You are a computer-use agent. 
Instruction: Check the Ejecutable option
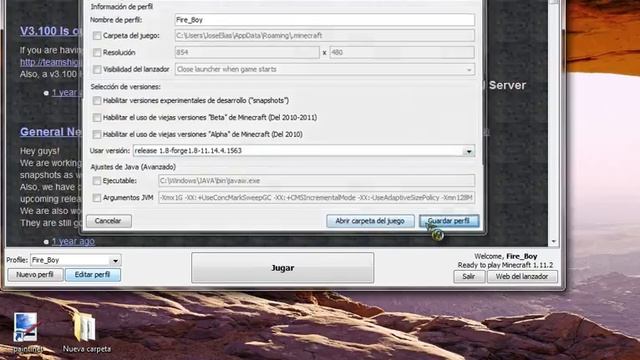pos(97,181)
